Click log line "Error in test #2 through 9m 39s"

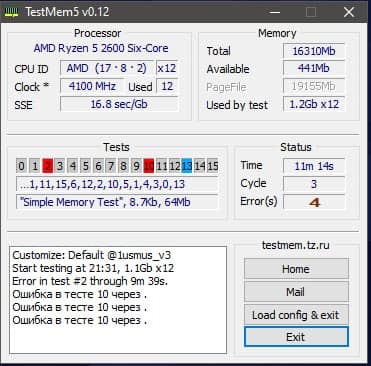click(x=90, y=281)
